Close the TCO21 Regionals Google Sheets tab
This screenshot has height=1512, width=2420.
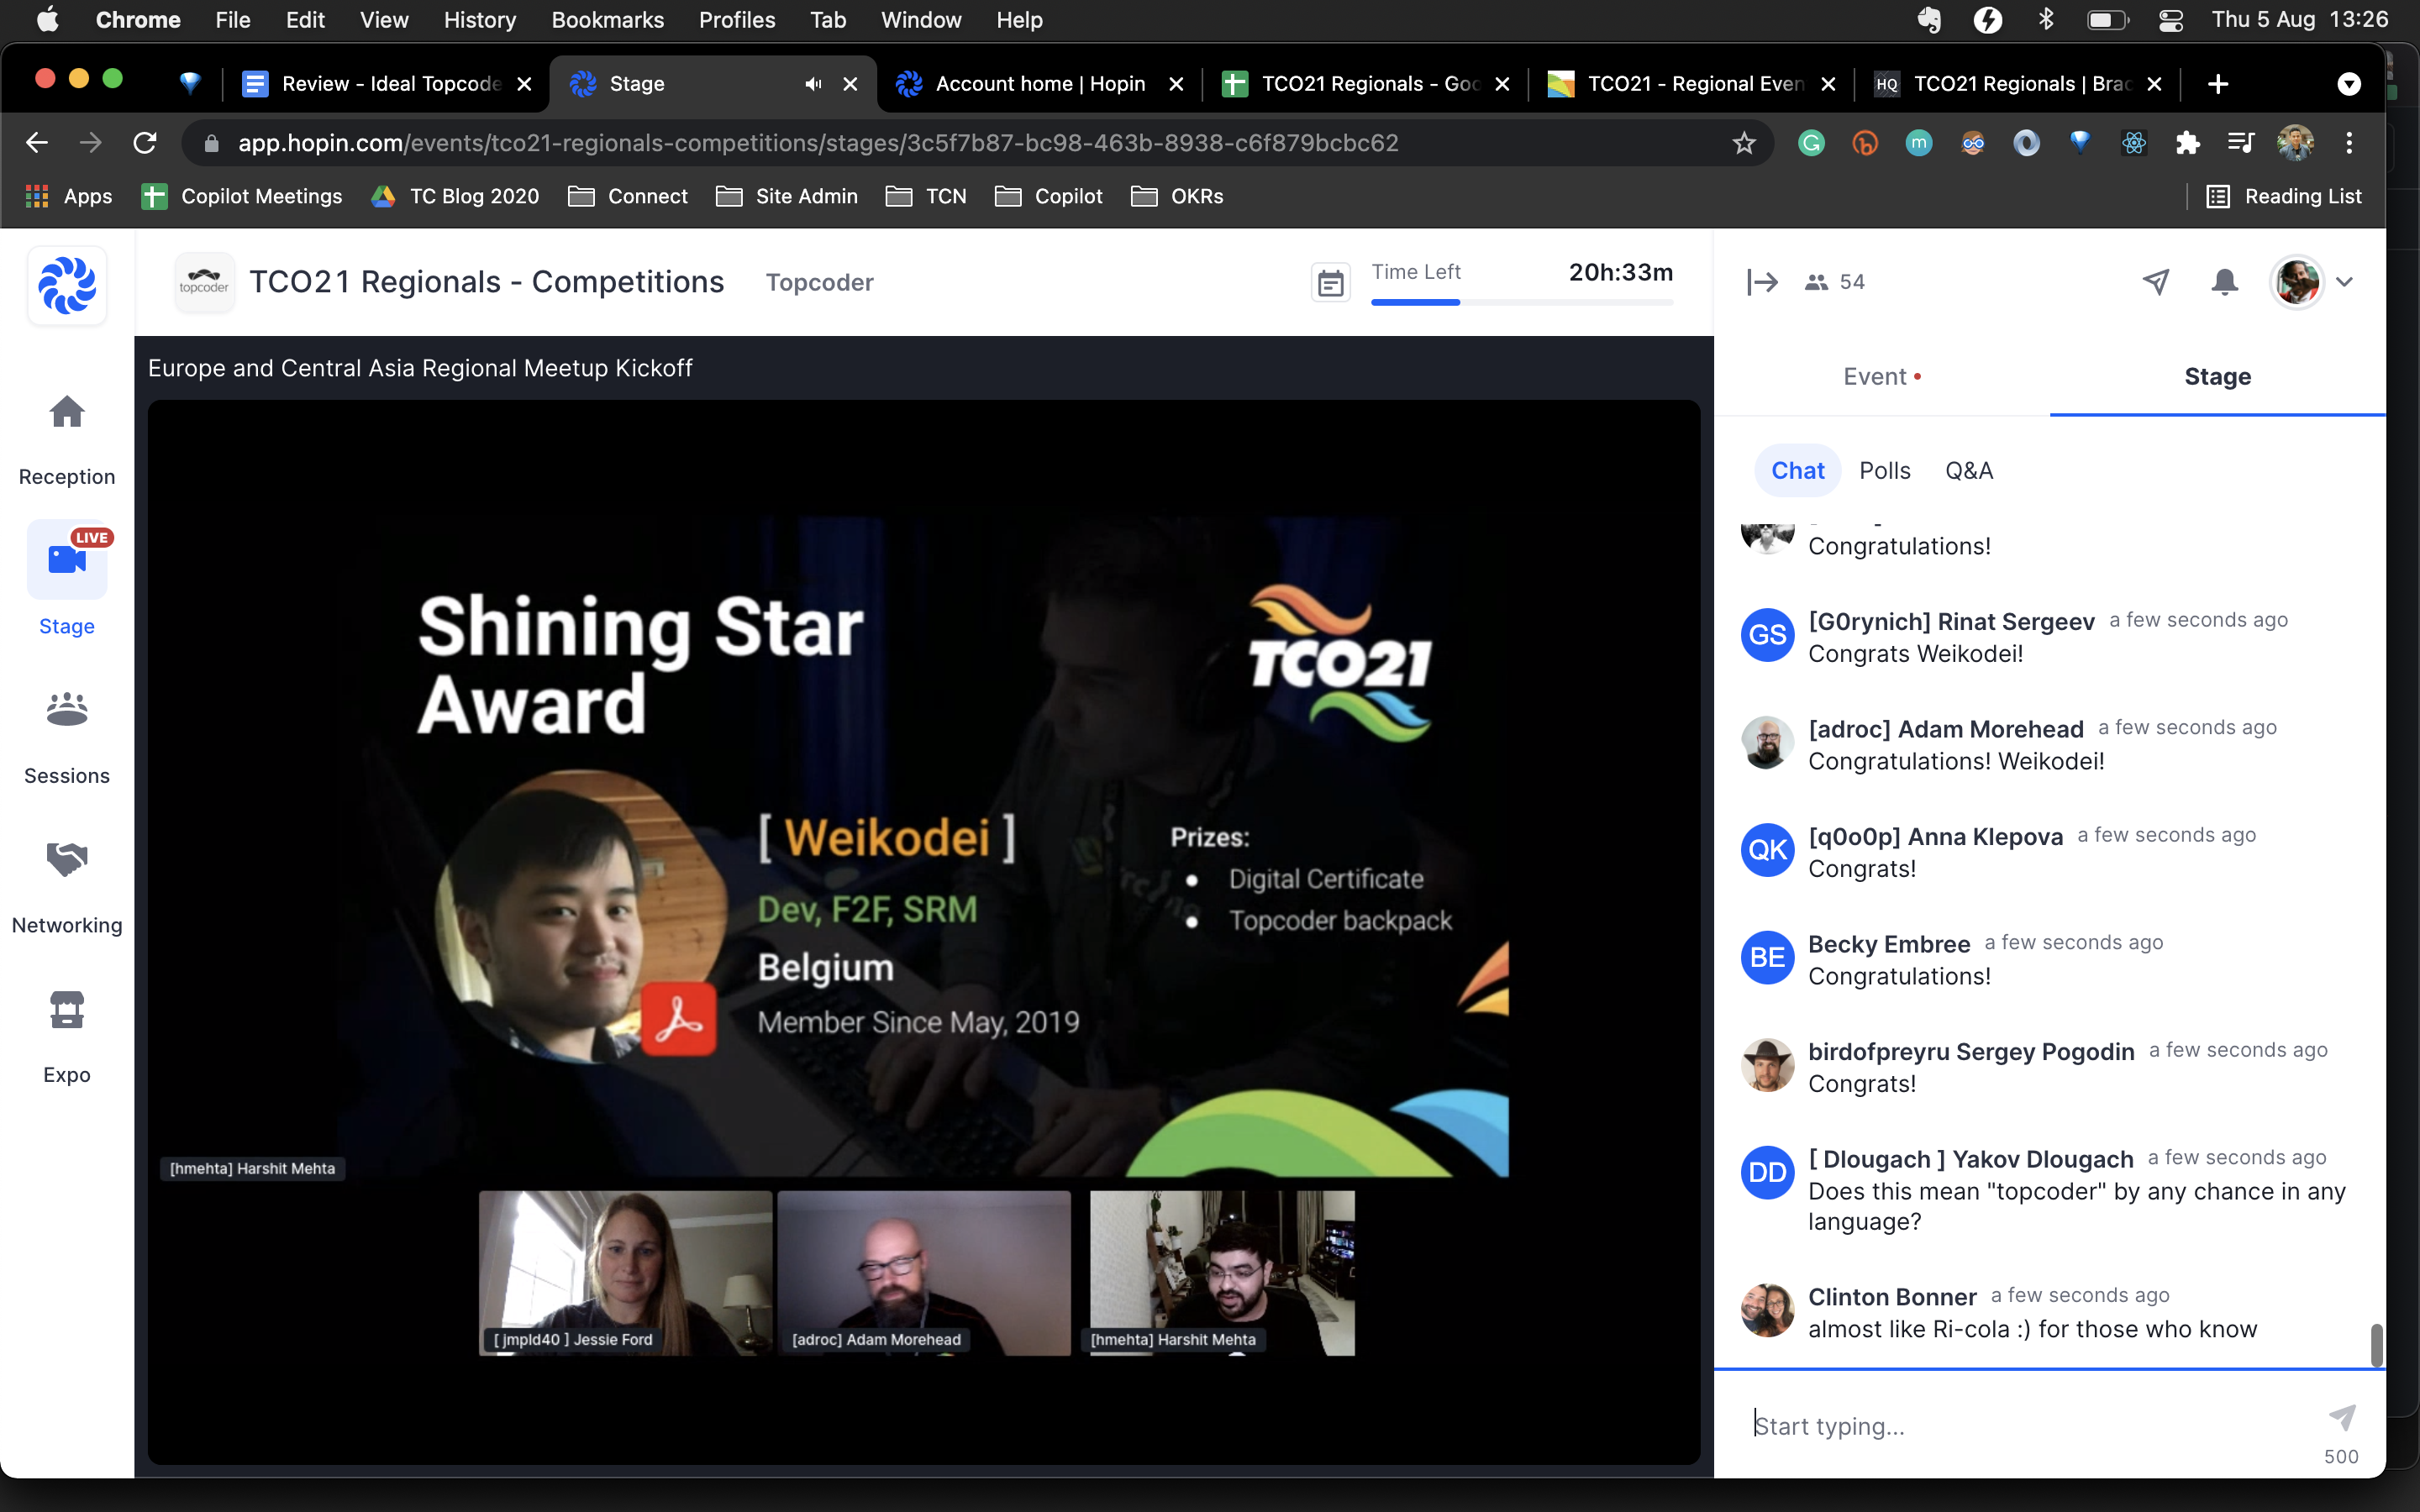coord(1501,84)
